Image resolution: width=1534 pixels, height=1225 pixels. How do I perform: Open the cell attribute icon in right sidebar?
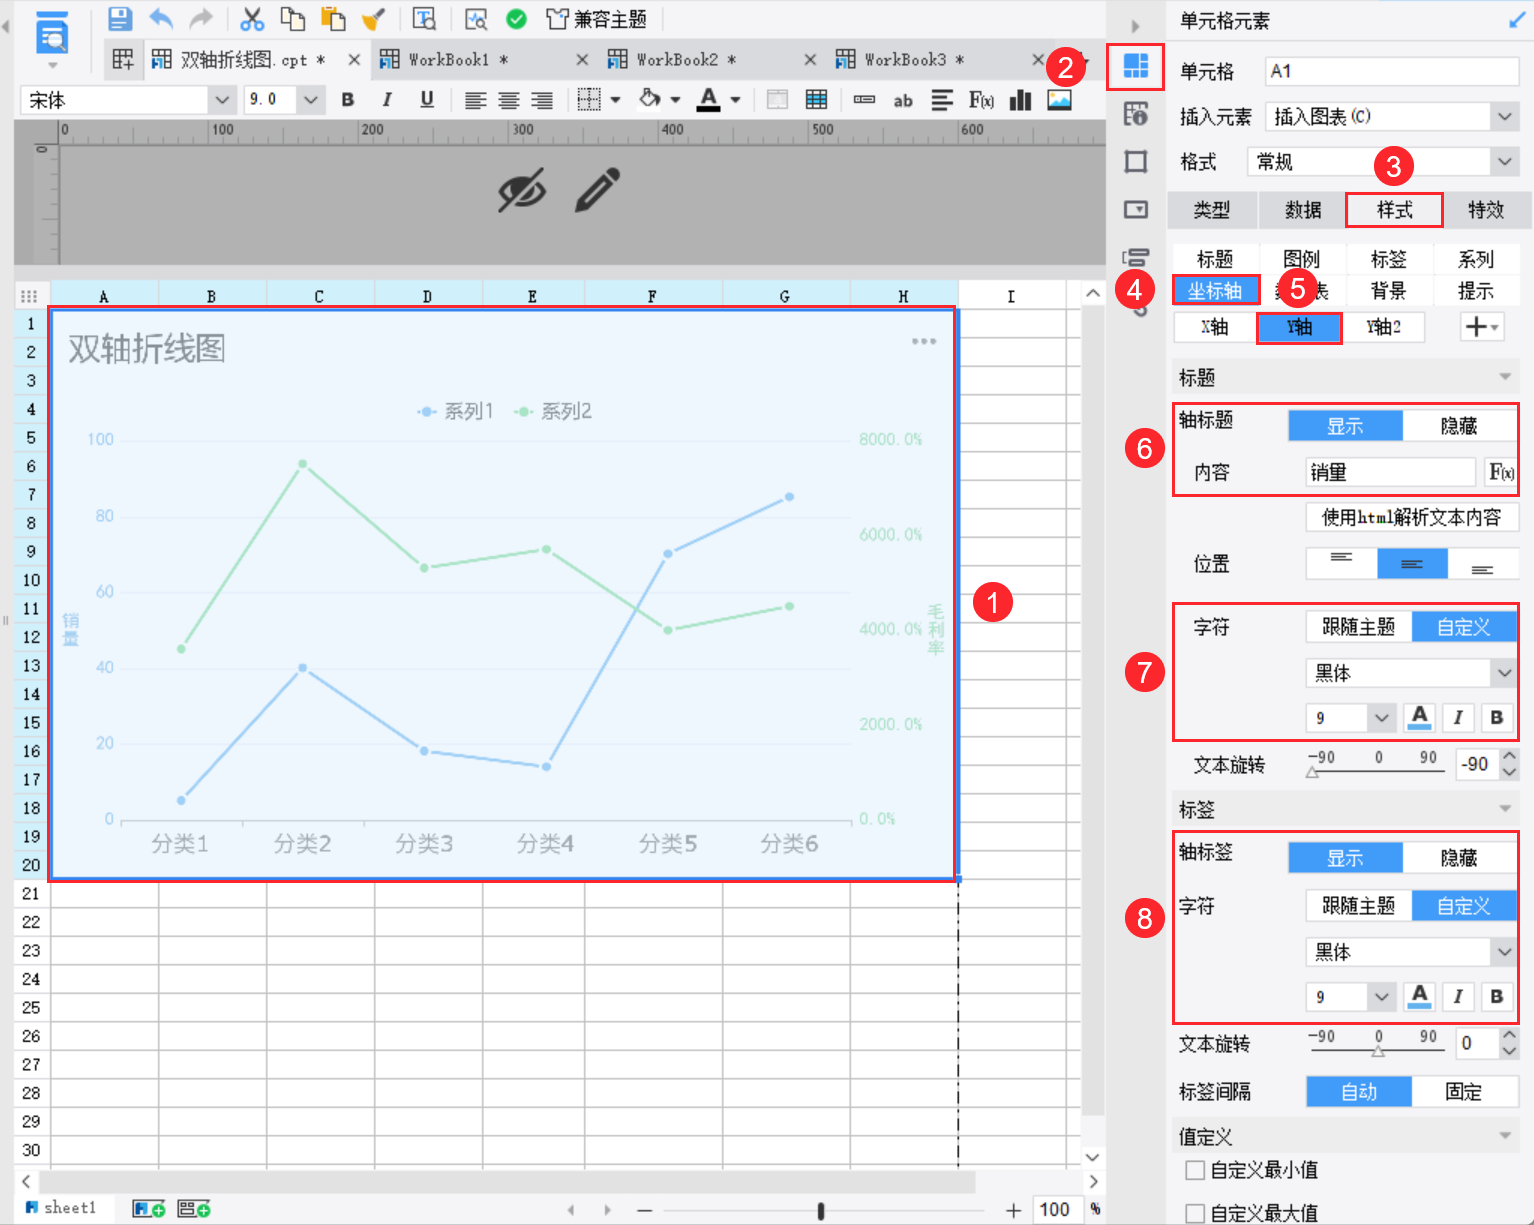(1136, 113)
